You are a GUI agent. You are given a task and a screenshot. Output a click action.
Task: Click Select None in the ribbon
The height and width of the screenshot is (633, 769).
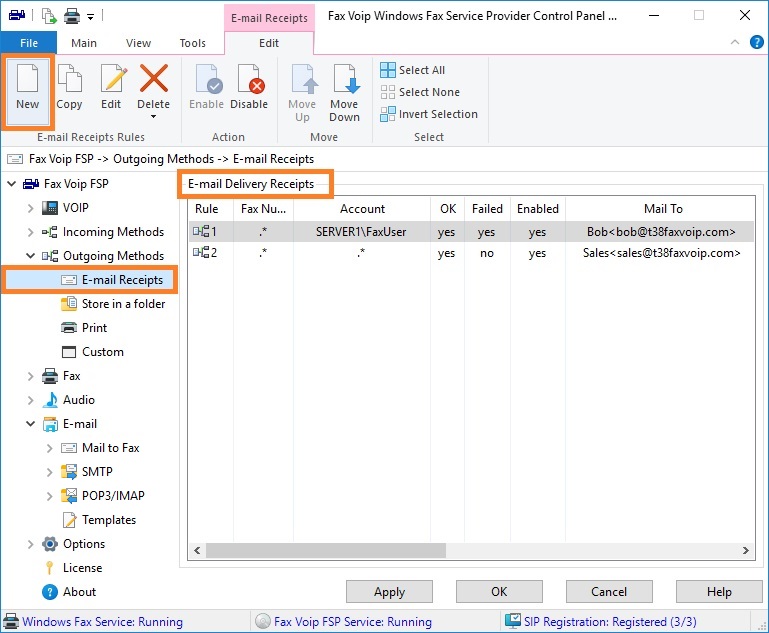(x=420, y=92)
